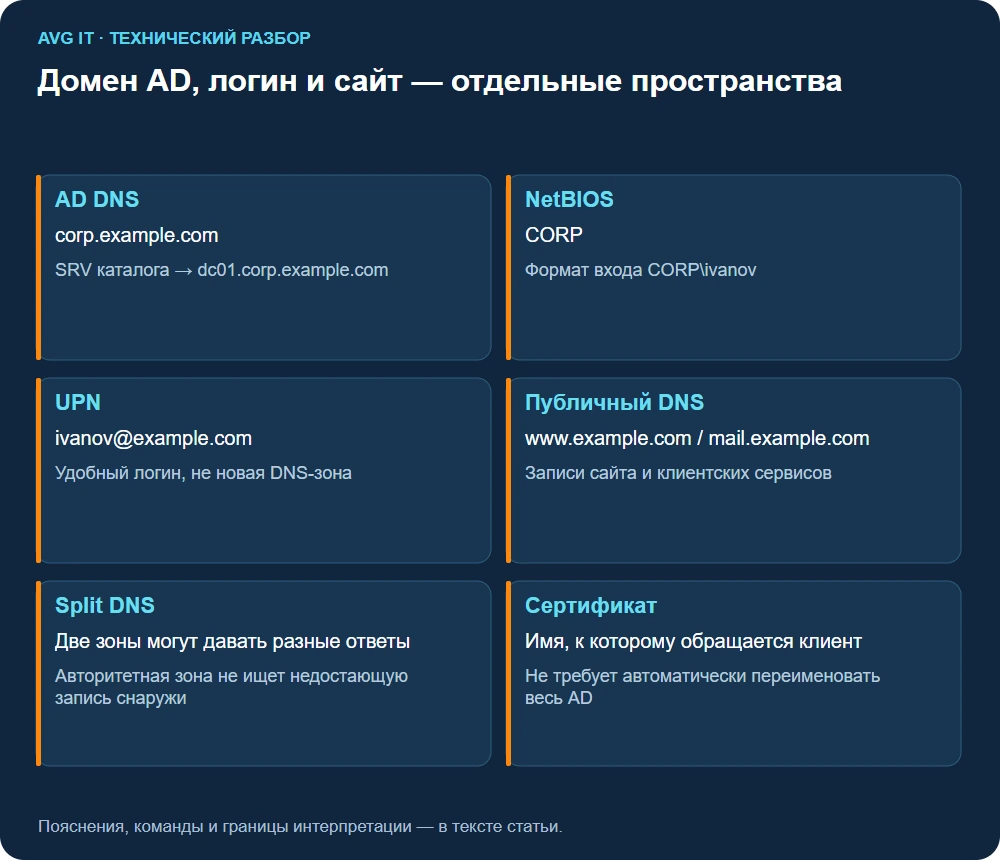The width and height of the screenshot is (1000, 860).
Task: Click the text 'Формат входа CORP\ivanov'
Action: (640, 270)
